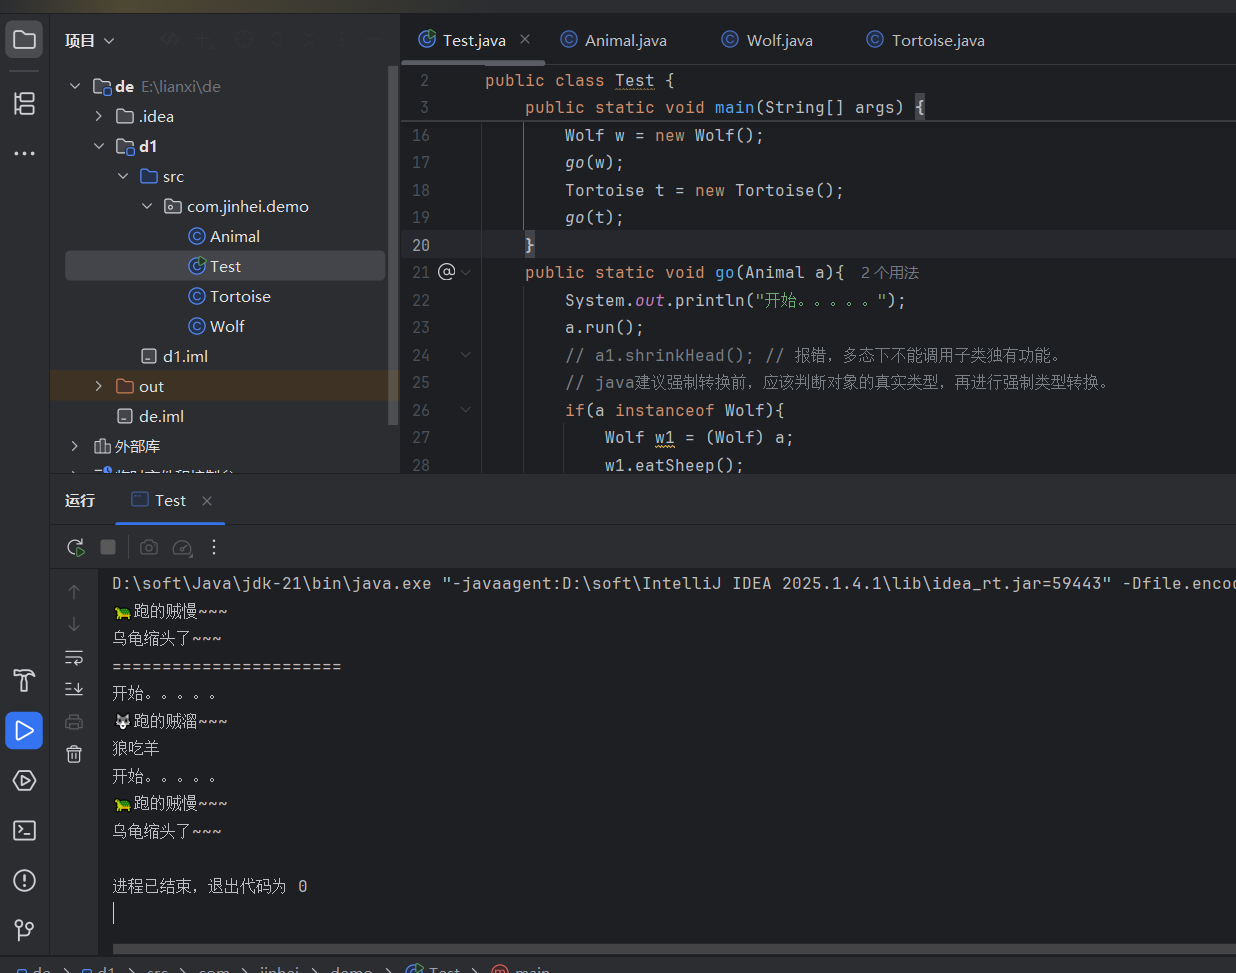Select the Test class in project tree
Image resolution: width=1236 pixels, height=973 pixels.
225,266
